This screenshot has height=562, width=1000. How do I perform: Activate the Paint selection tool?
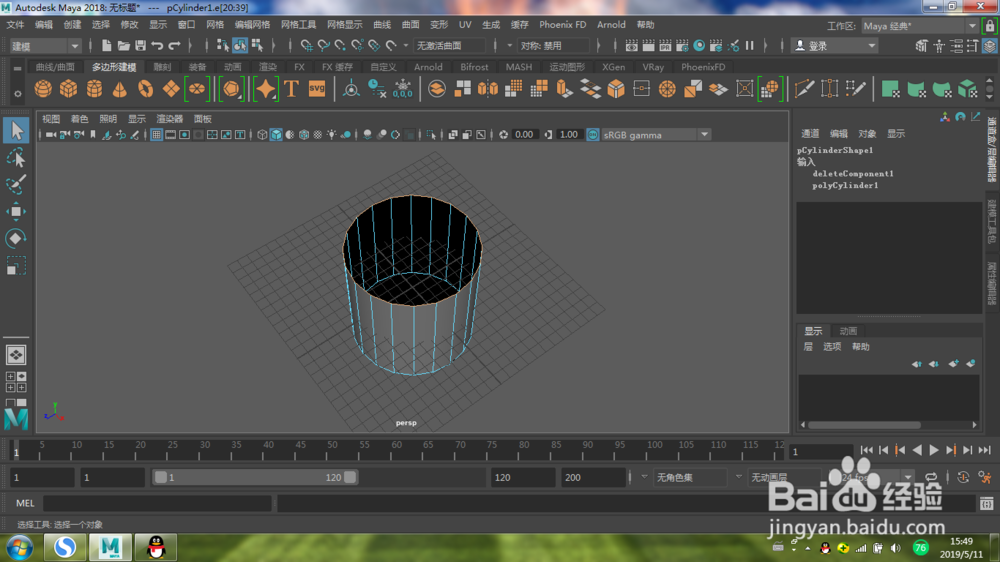tap(16, 185)
